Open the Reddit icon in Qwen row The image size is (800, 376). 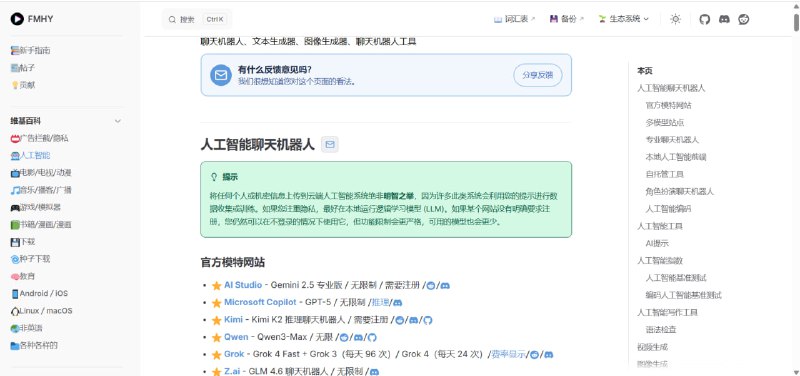(x=344, y=338)
